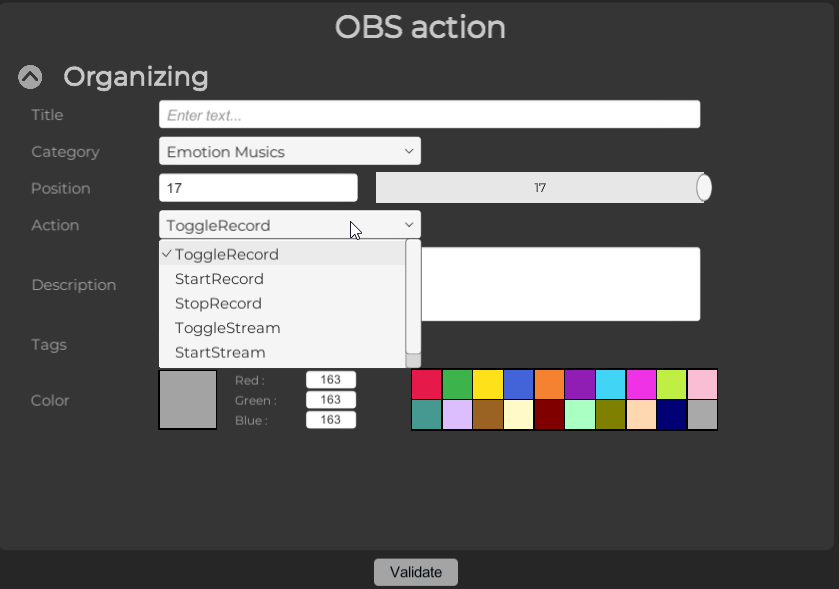Viewport: 839px width, 589px height.
Task: Choose StopRecord from the action list
Action: pyautogui.click(x=283, y=303)
